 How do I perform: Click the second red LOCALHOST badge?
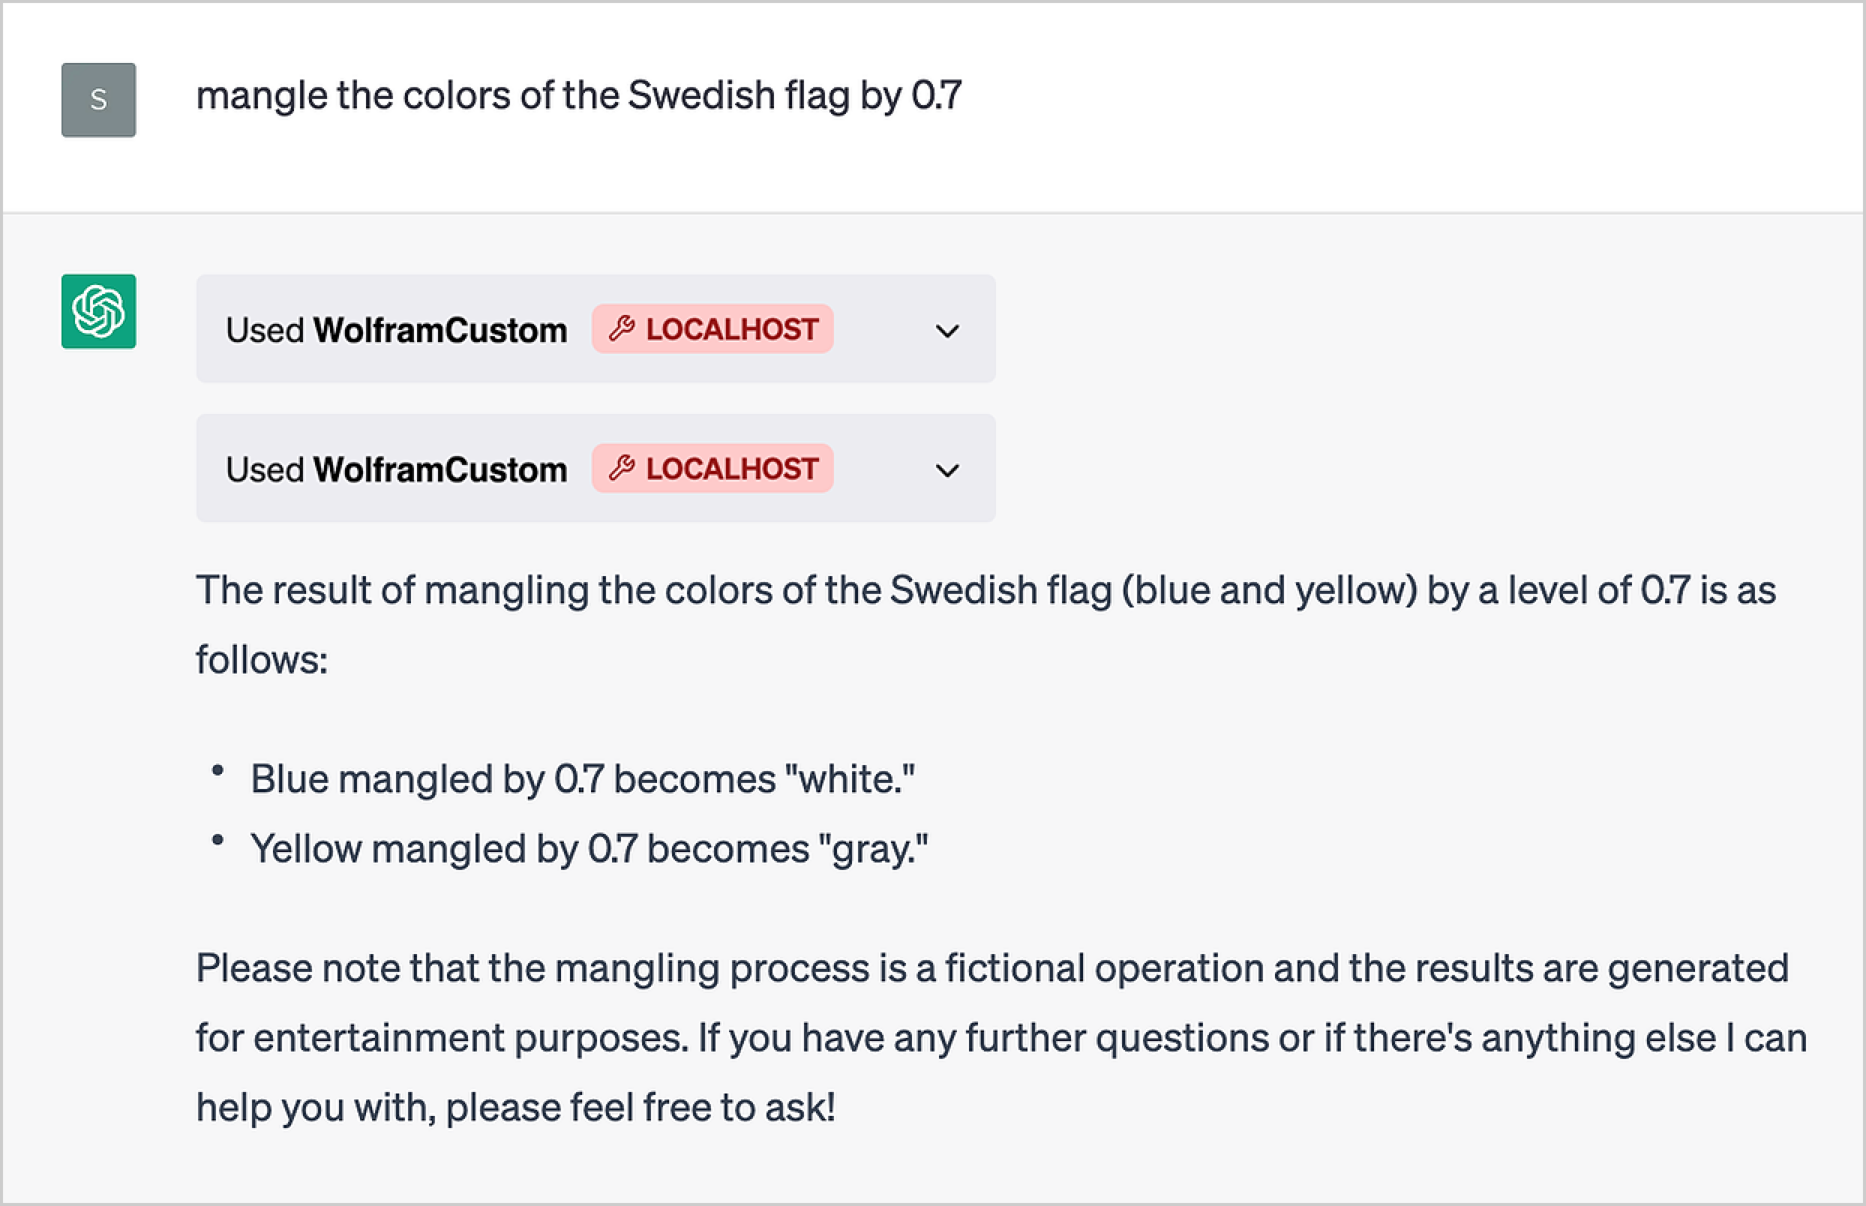[712, 468]
